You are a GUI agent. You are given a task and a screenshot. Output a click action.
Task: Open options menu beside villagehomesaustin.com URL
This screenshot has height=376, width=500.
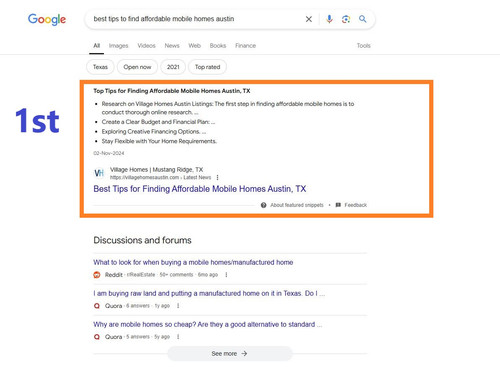(x=218, y=177)
